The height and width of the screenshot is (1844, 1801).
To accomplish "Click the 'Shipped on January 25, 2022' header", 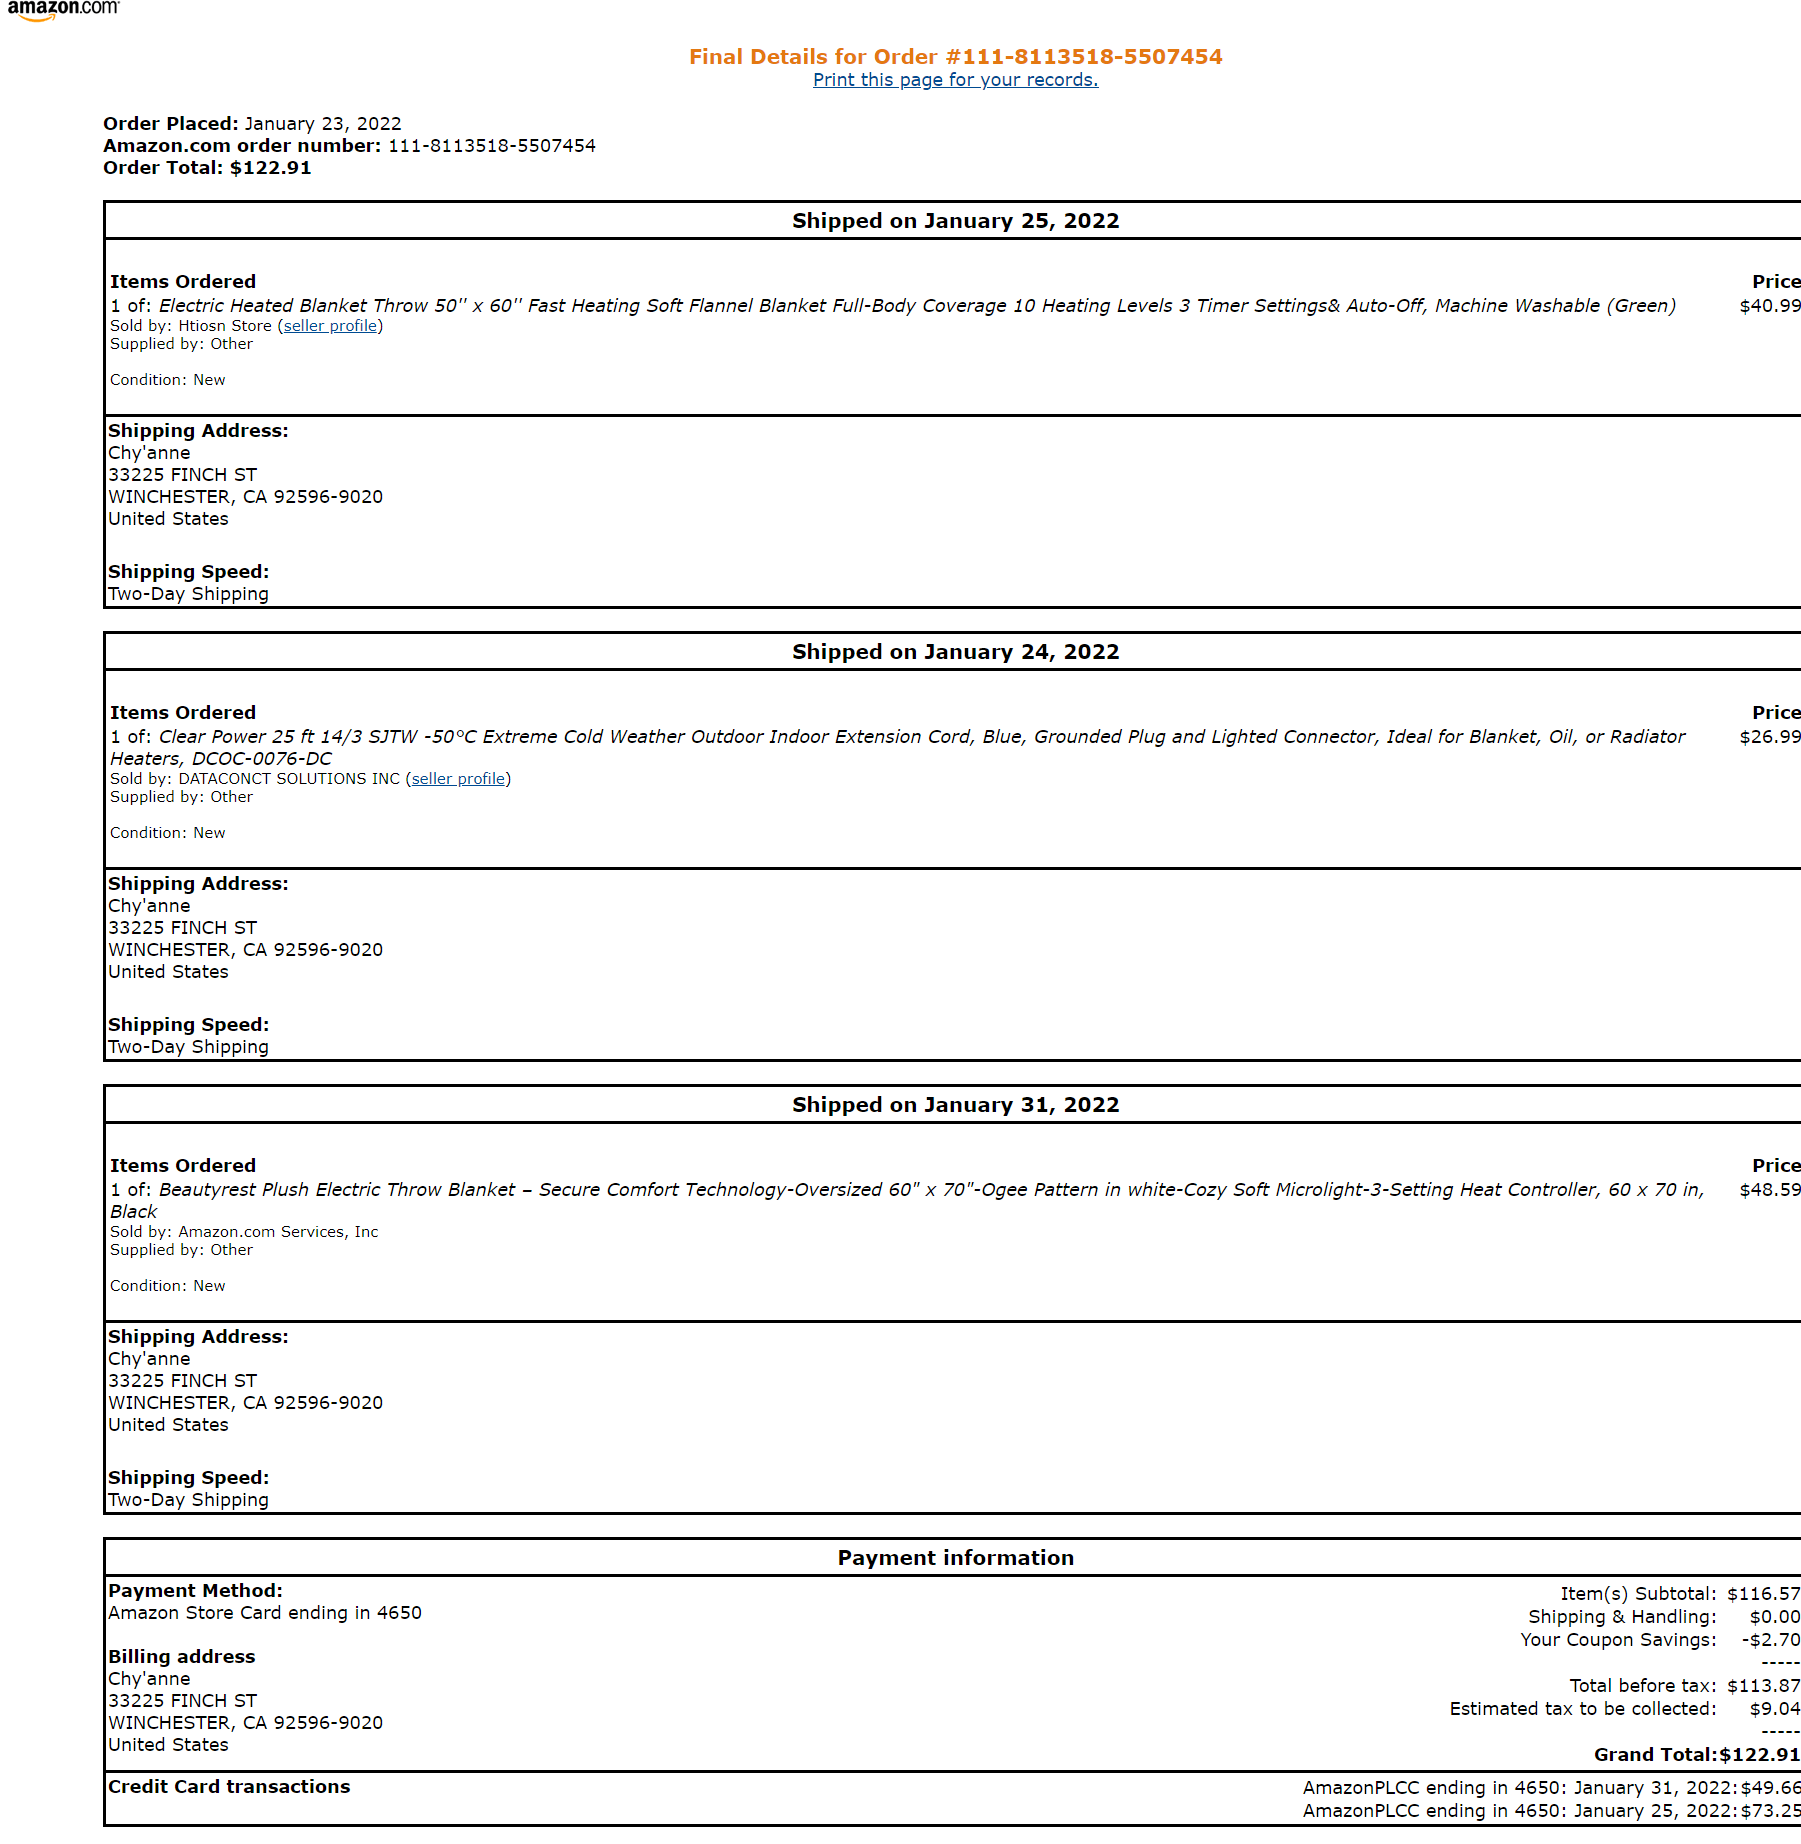I will (955, 221).
